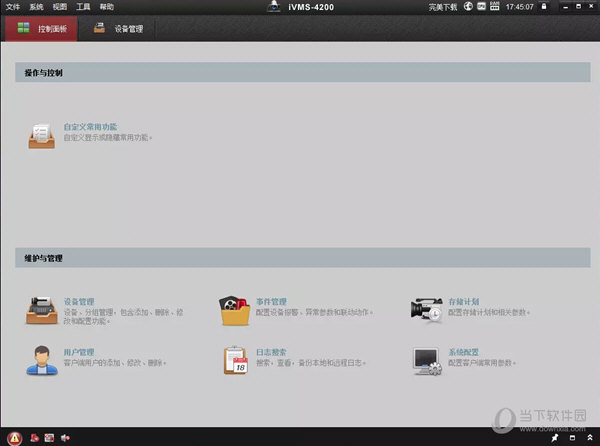Click the pin icon in bottom bar
This screenshot has width=600, height=446.
tap(554, 438)
